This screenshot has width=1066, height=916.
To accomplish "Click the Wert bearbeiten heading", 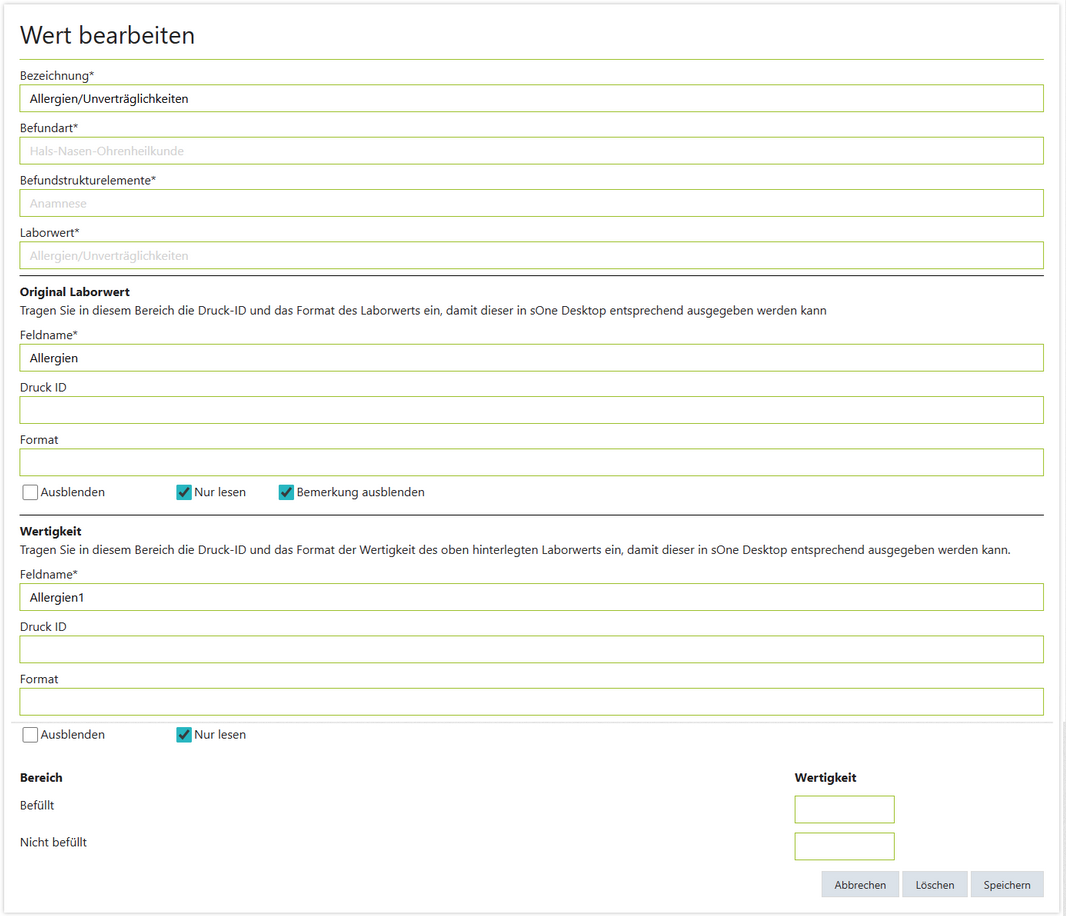I will (107, 35).
